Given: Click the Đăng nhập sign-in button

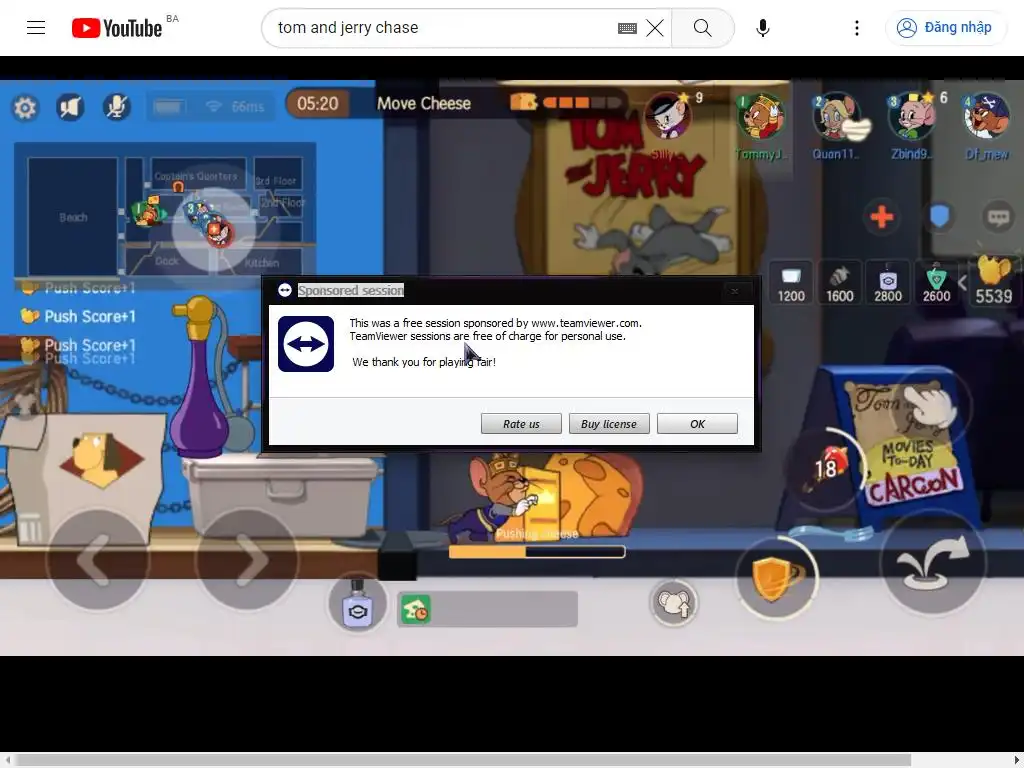Looking at the screenshot, I should 944,27.
